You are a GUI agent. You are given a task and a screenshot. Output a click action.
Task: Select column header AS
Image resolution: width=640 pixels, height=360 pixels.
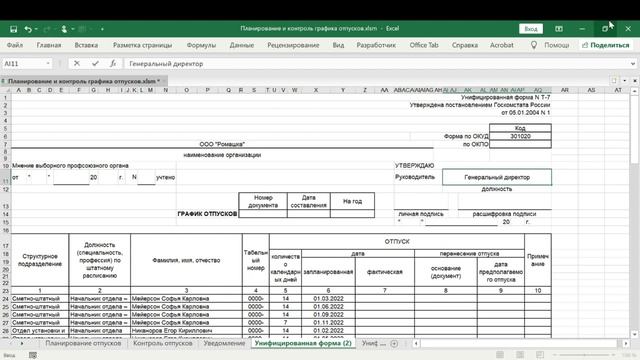591,90
